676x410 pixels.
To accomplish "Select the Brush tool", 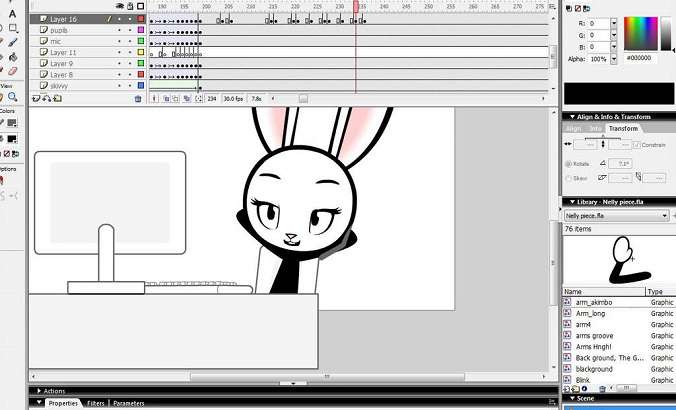I will point(13,42).
